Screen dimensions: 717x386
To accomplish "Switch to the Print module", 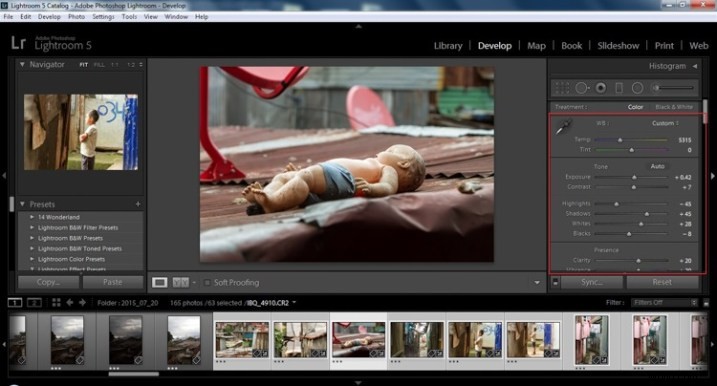I will (664, 46).
